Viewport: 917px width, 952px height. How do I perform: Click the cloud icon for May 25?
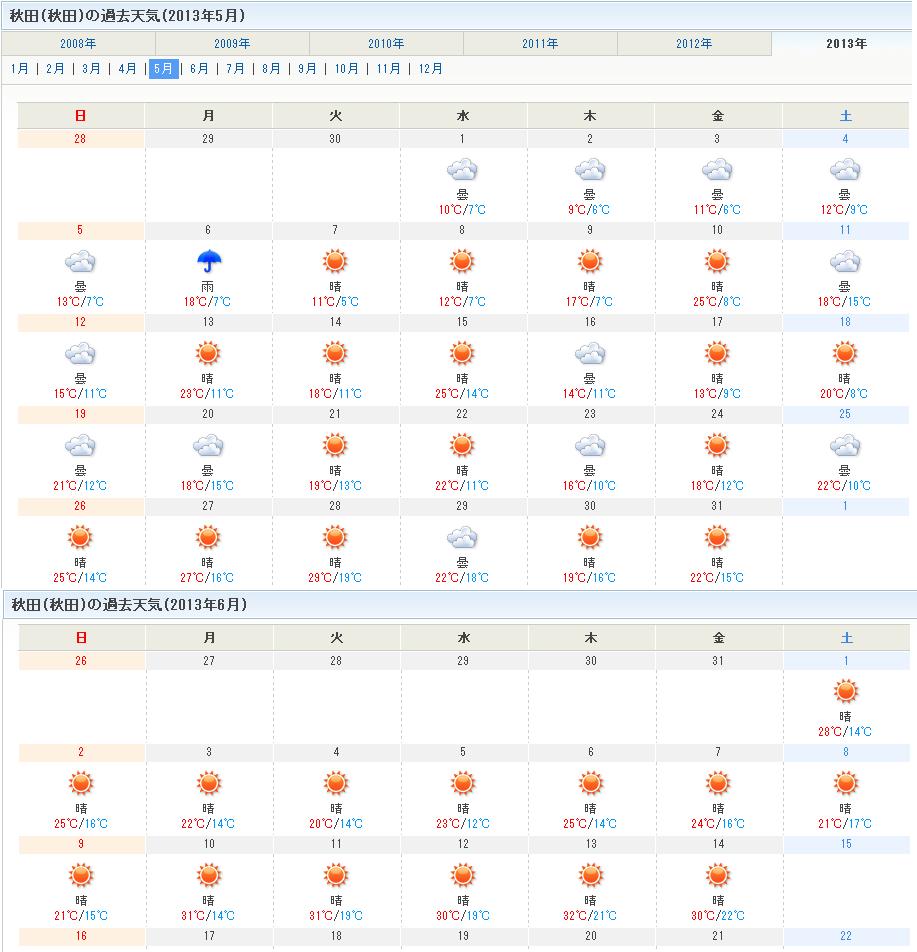tap(845, 446)
